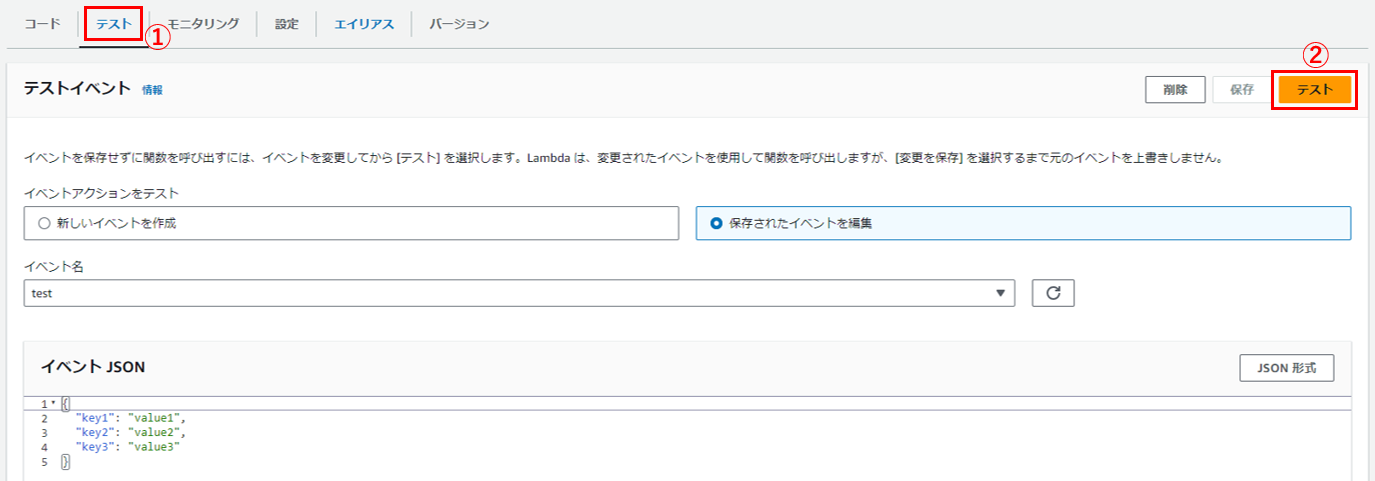The image size is (1375, 481).
Task: Click the 削除 button
Action: tap(1175, 90)
